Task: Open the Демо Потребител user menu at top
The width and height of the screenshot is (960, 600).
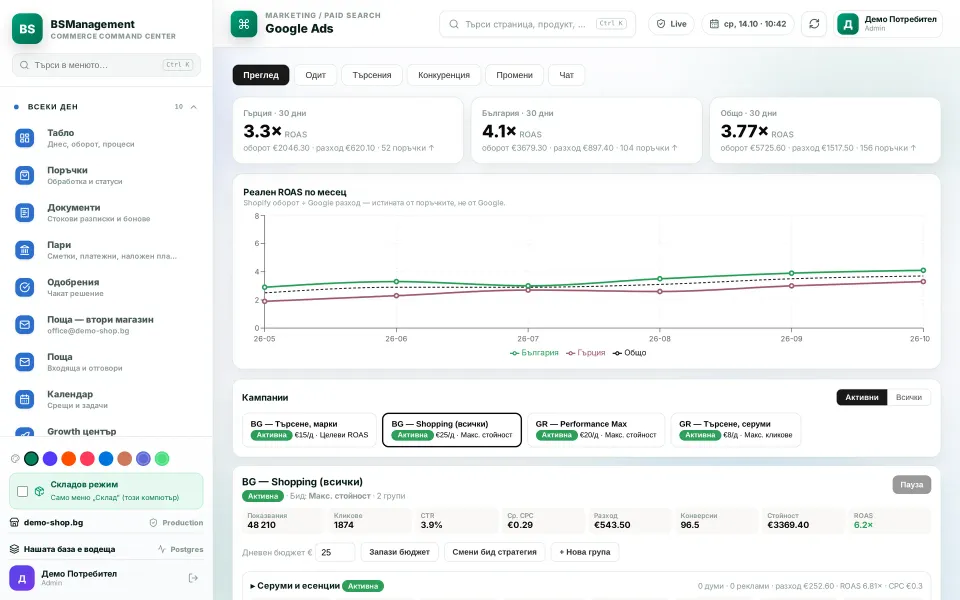Action: 888,24
